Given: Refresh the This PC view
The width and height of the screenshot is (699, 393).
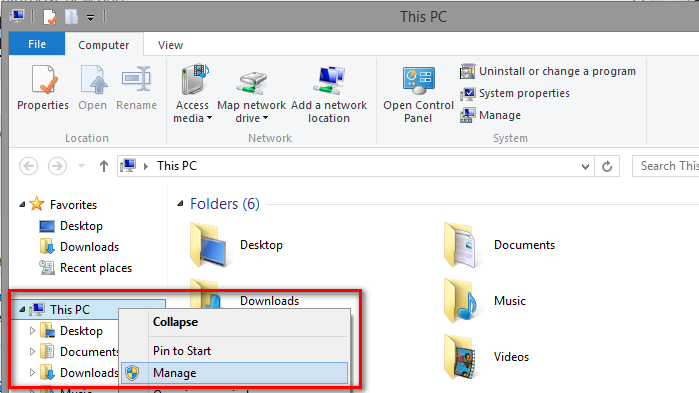Looking at the screenshot, I should pos(607,167).
